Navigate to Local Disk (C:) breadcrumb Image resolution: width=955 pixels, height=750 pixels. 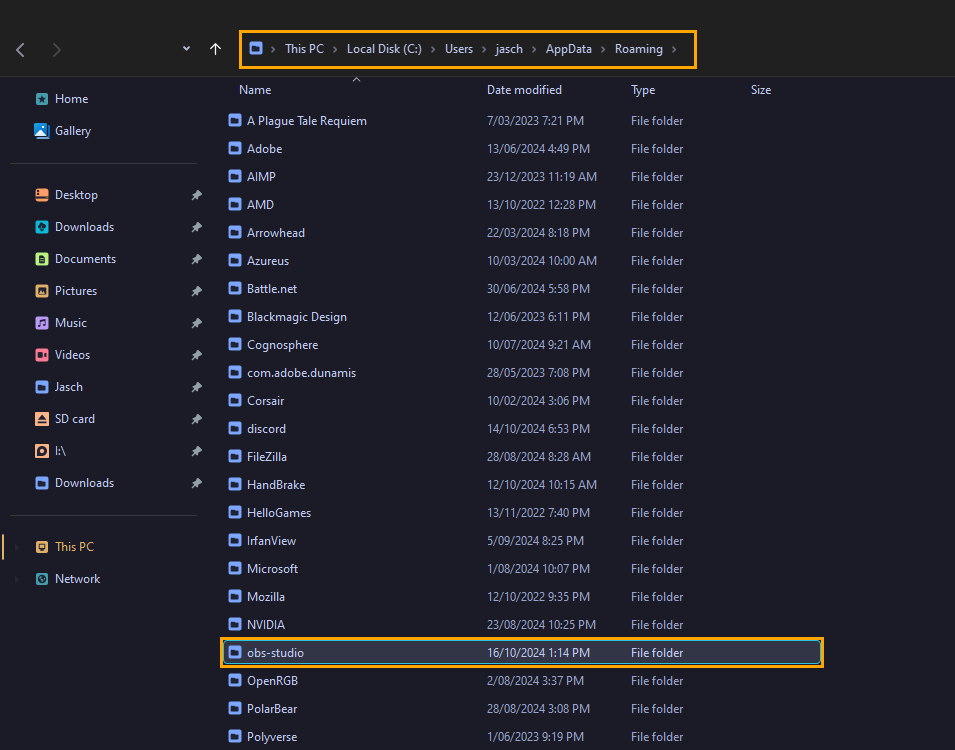pos(384,49)
